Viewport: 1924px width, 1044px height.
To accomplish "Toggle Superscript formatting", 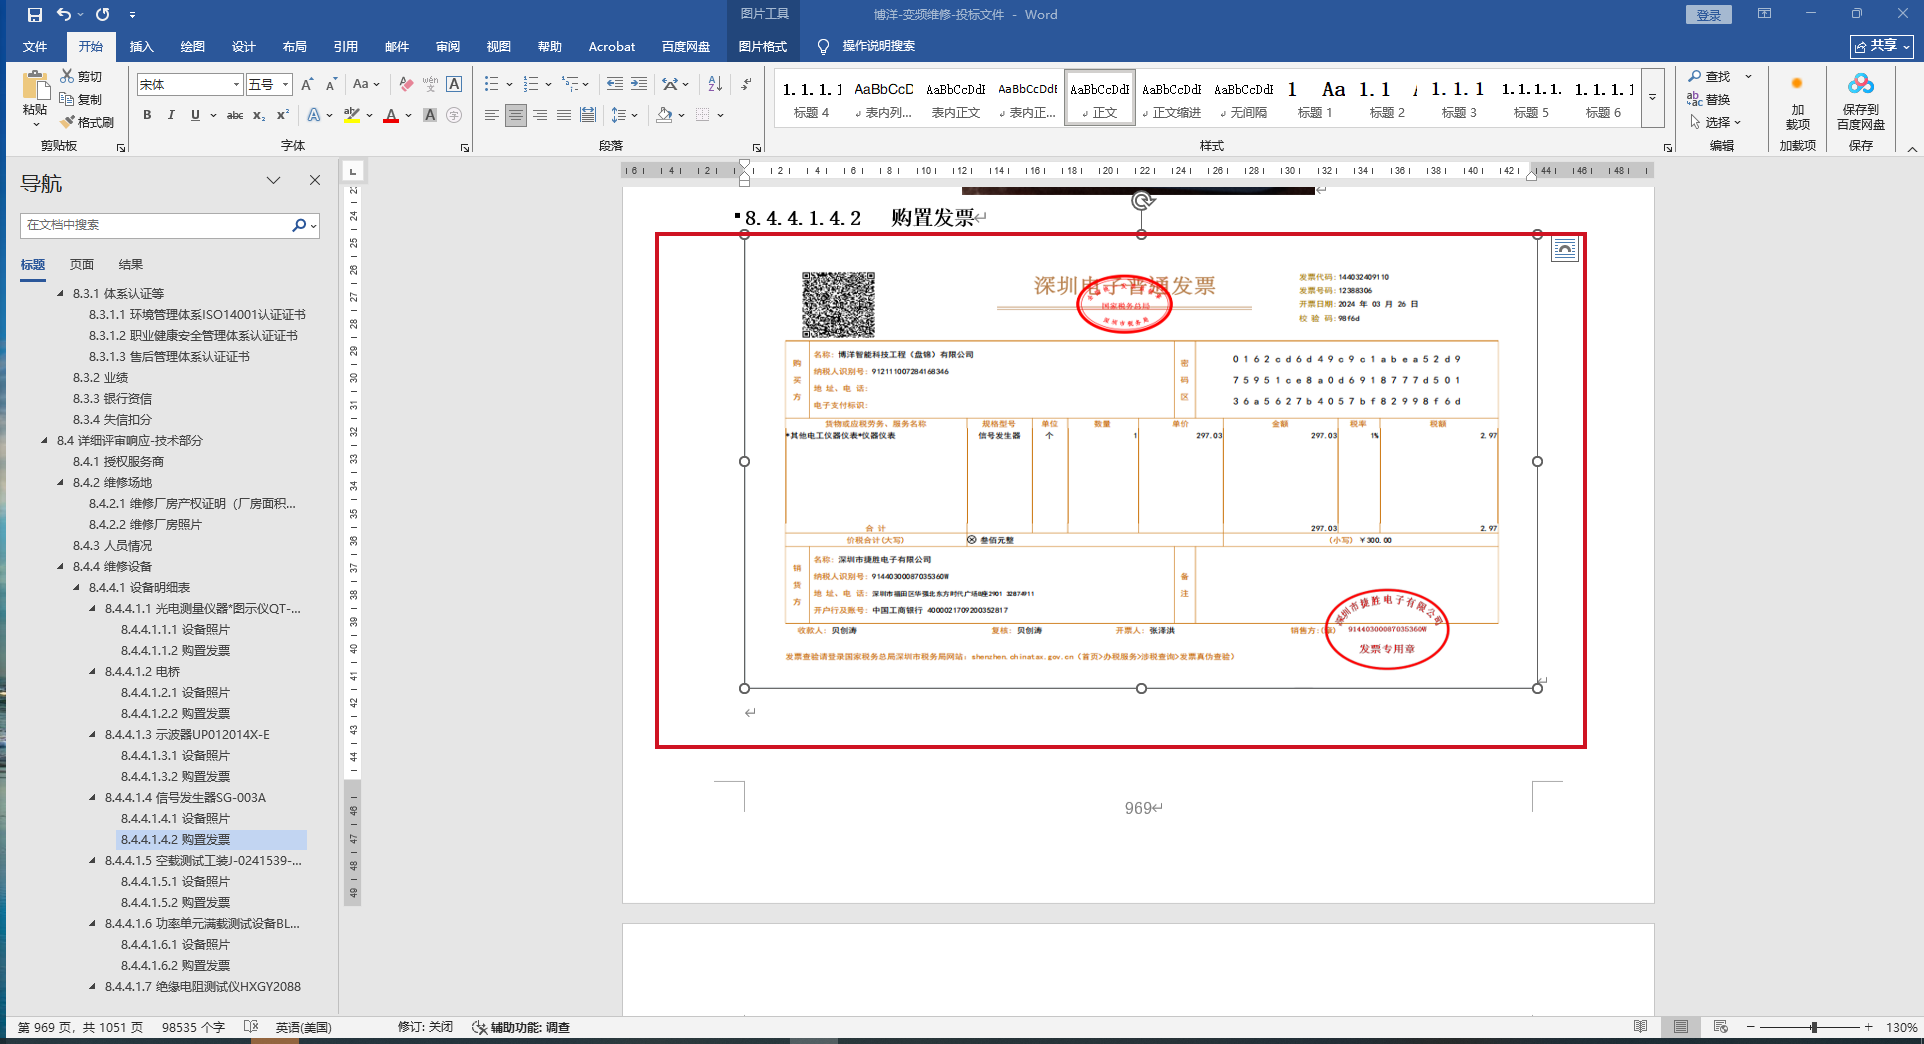I will (x=283, y=115).
